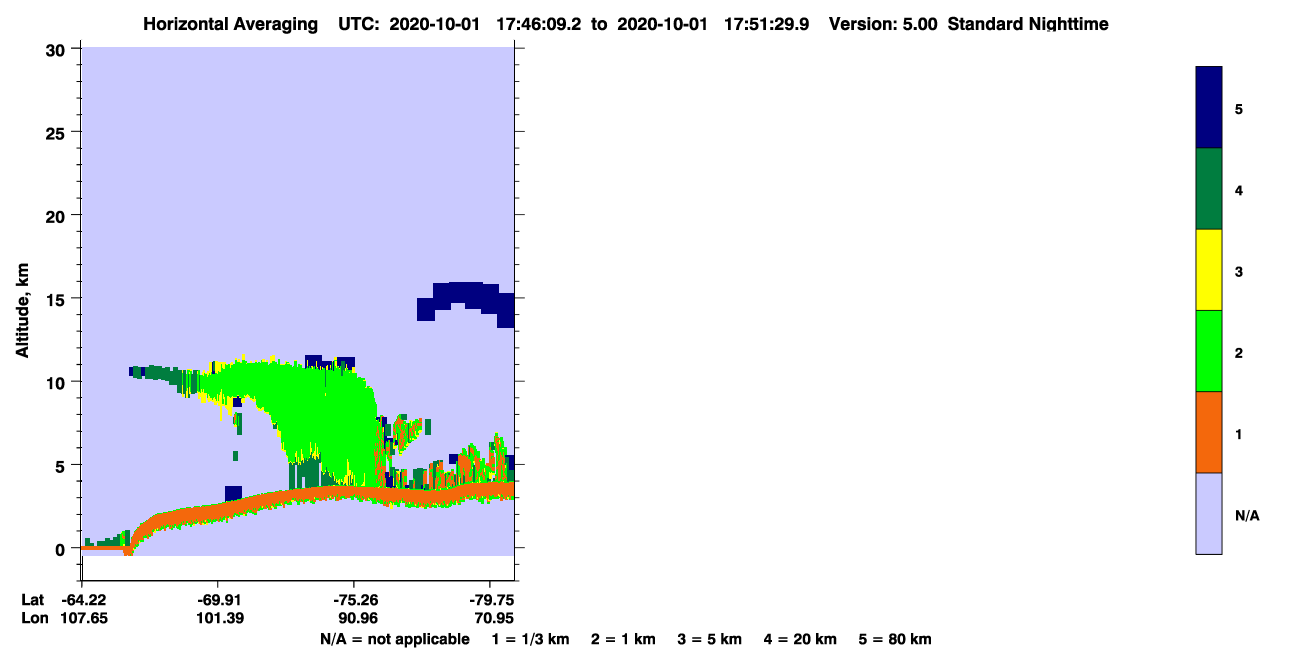
Task: Click the end time '17:51:29.9'
Action: click(x=768, y=24)
